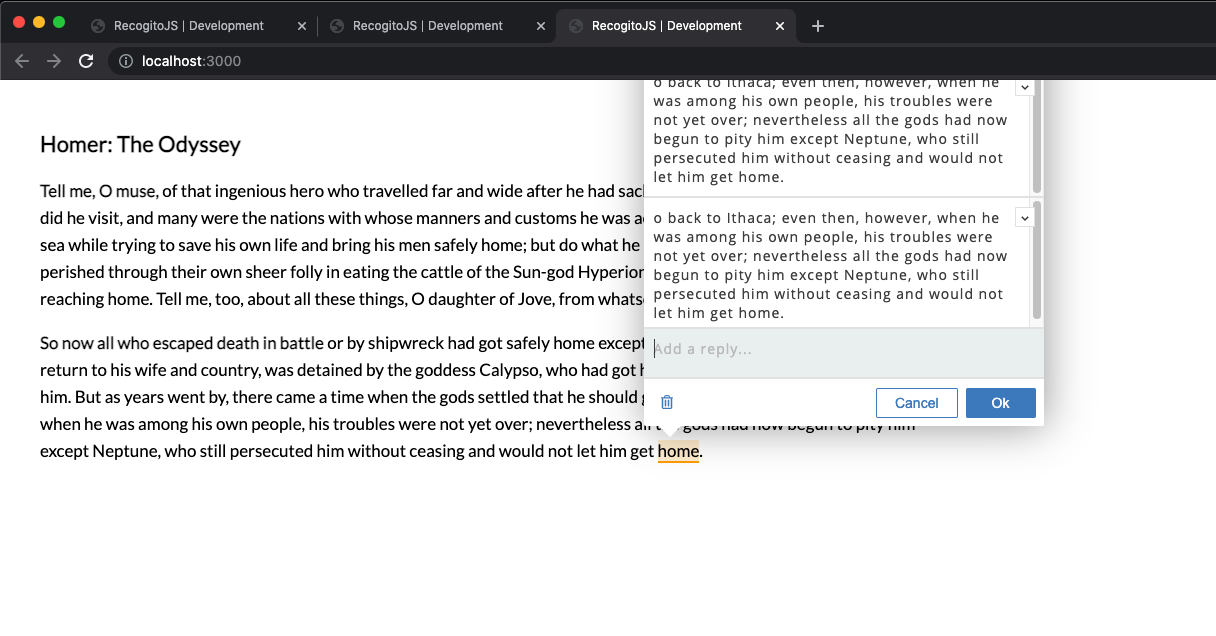Click the favicon on the active RecogitoJS tab

click(x=574, y=25)
